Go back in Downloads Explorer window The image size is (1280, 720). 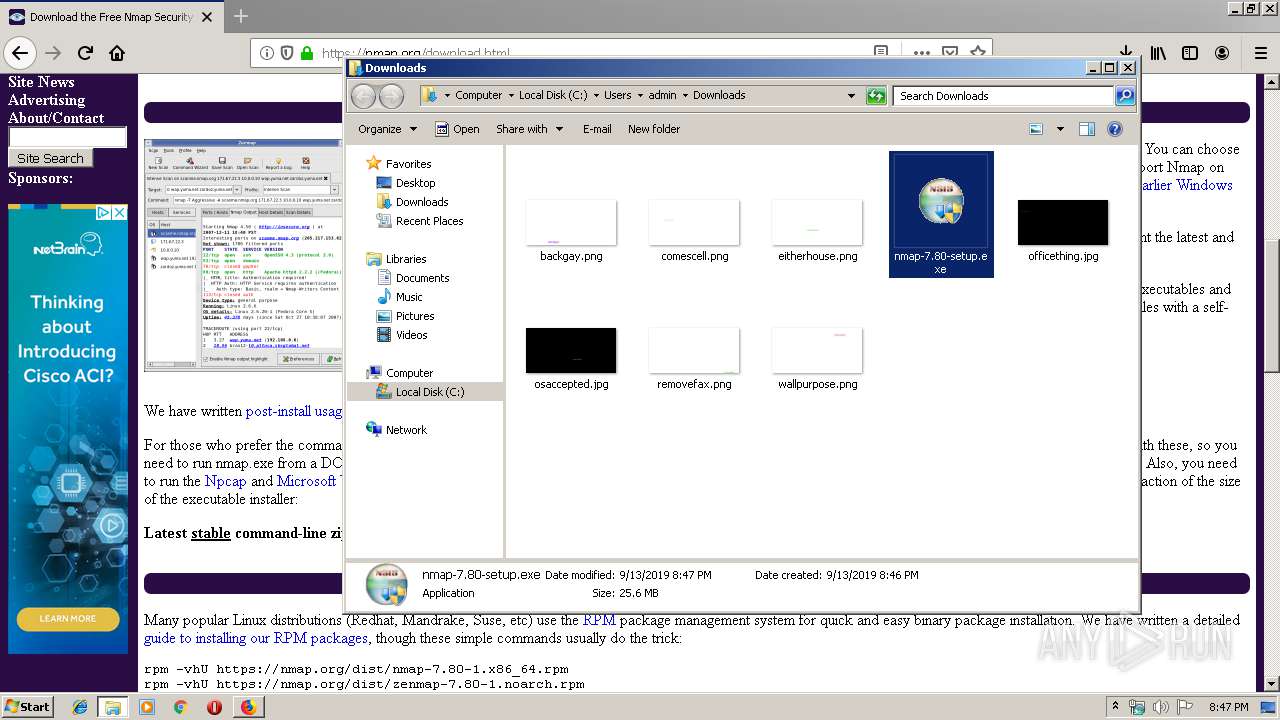tap(364, 96)
